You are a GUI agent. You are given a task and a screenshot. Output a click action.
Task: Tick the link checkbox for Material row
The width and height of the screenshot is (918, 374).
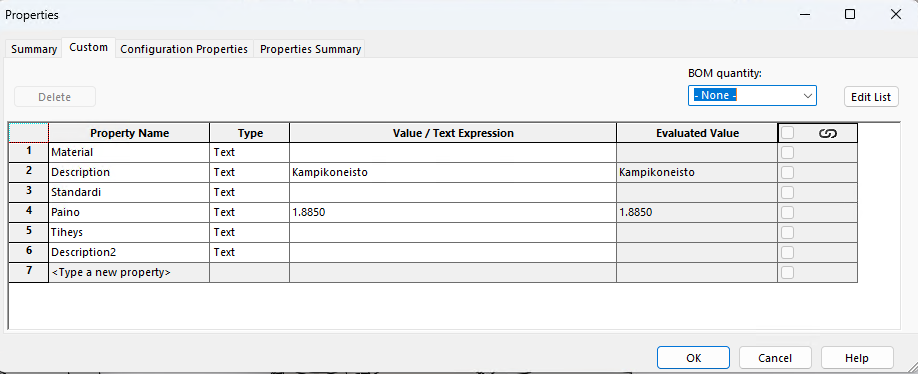787,152
